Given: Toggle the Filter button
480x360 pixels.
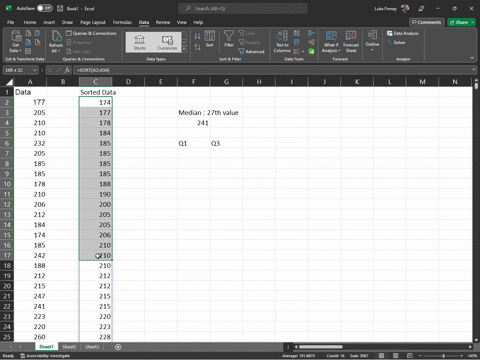Looking at the screenshot, I should (229, 39).
